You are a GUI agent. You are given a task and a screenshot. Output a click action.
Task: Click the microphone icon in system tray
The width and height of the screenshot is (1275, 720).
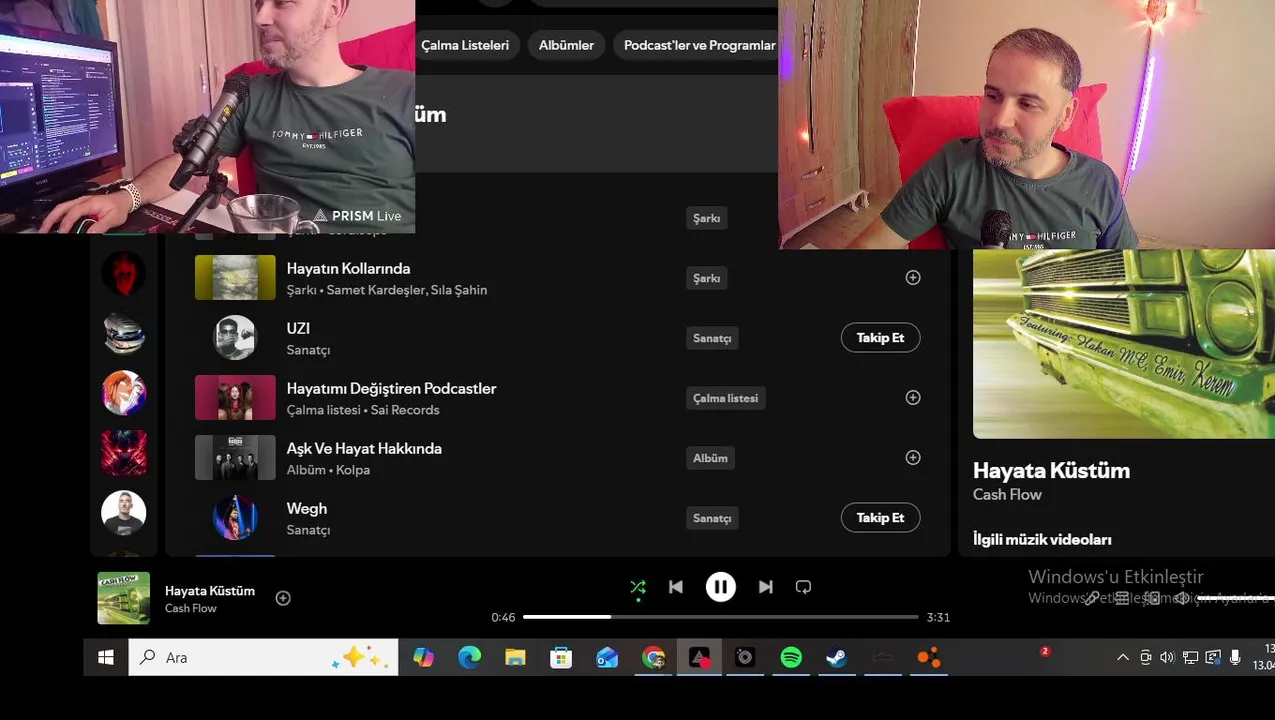(x=1235, y=657)
